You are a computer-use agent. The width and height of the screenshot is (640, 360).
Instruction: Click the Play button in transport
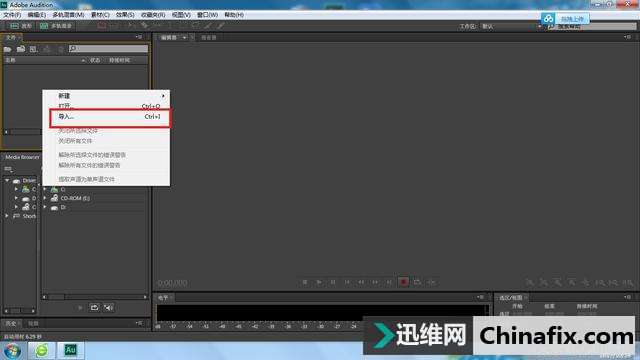point(319,282)
